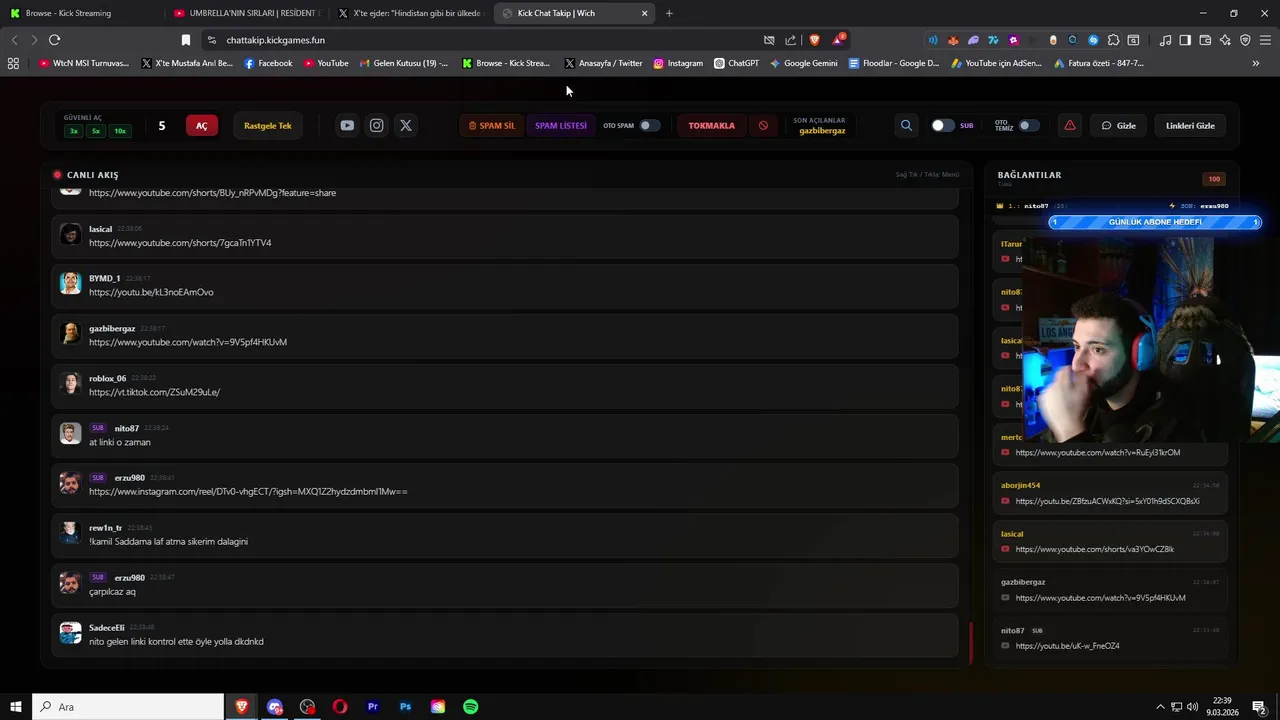Open Premiere Pro from the taskbar

coord(372,707)
